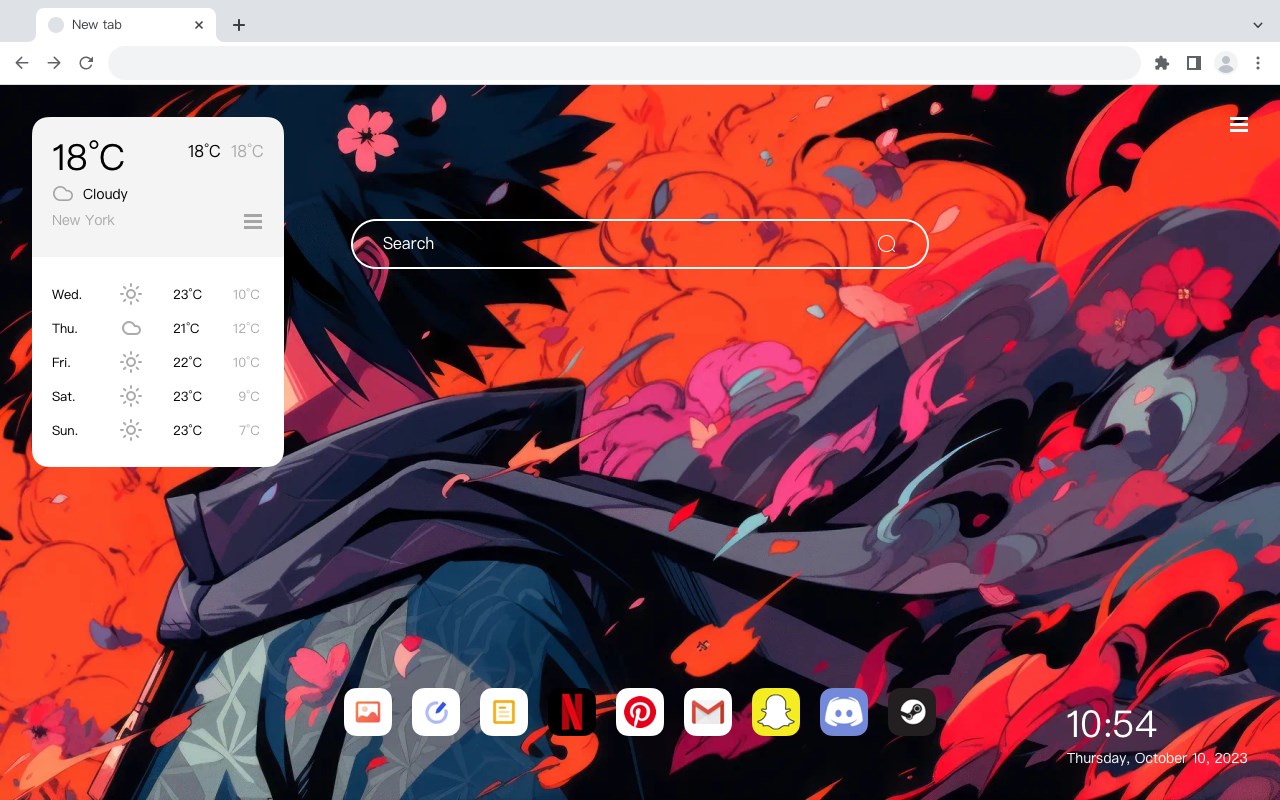Select the Thu. forecast row
The image size is (1280, 800).
click(157, 328)
